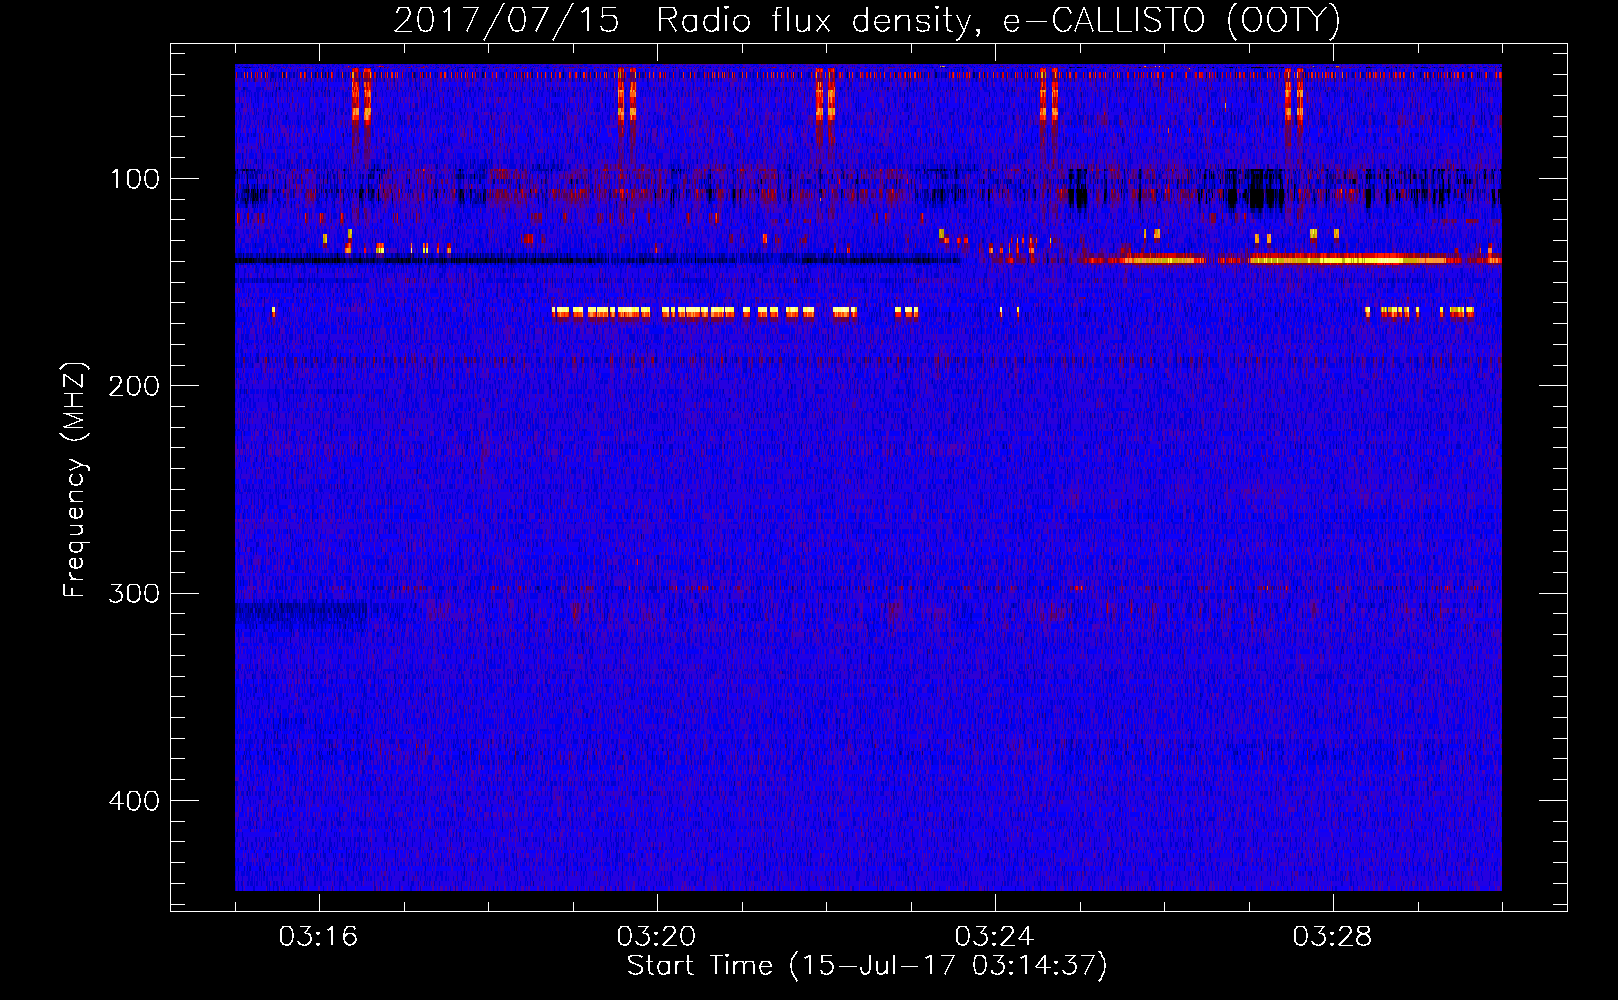This screenshot has width=1618, height=1000.
Task: Click the '03:24' time tick label
Action: coord(994,936)
